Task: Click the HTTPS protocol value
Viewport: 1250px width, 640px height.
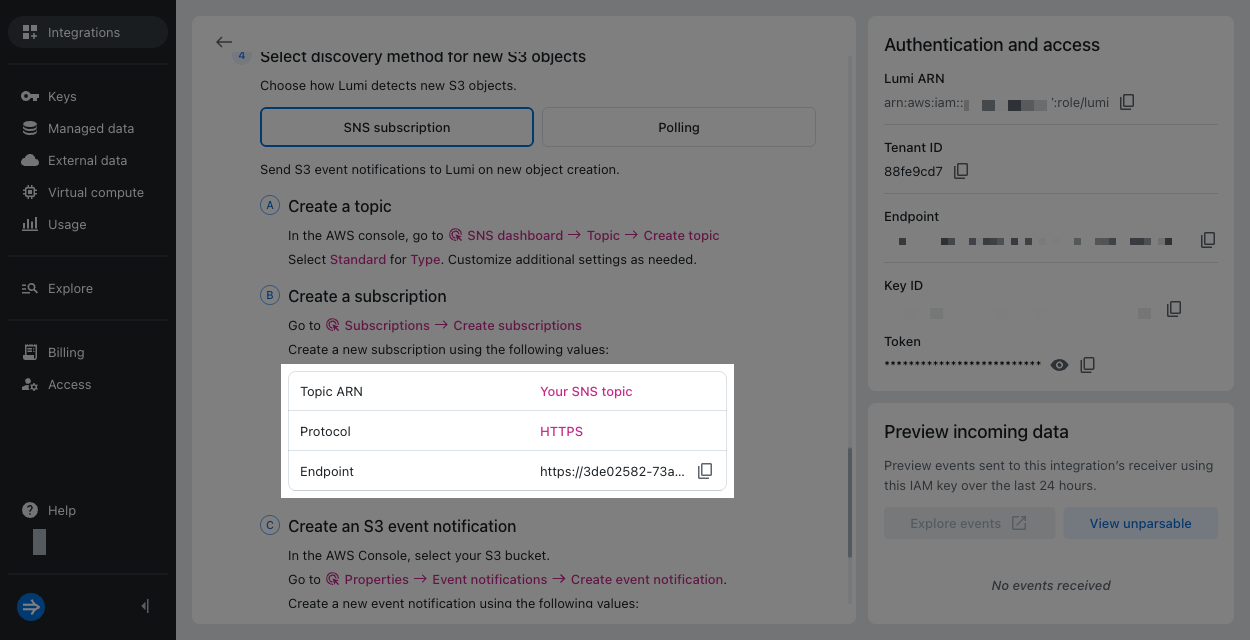Action: (561, 431)
